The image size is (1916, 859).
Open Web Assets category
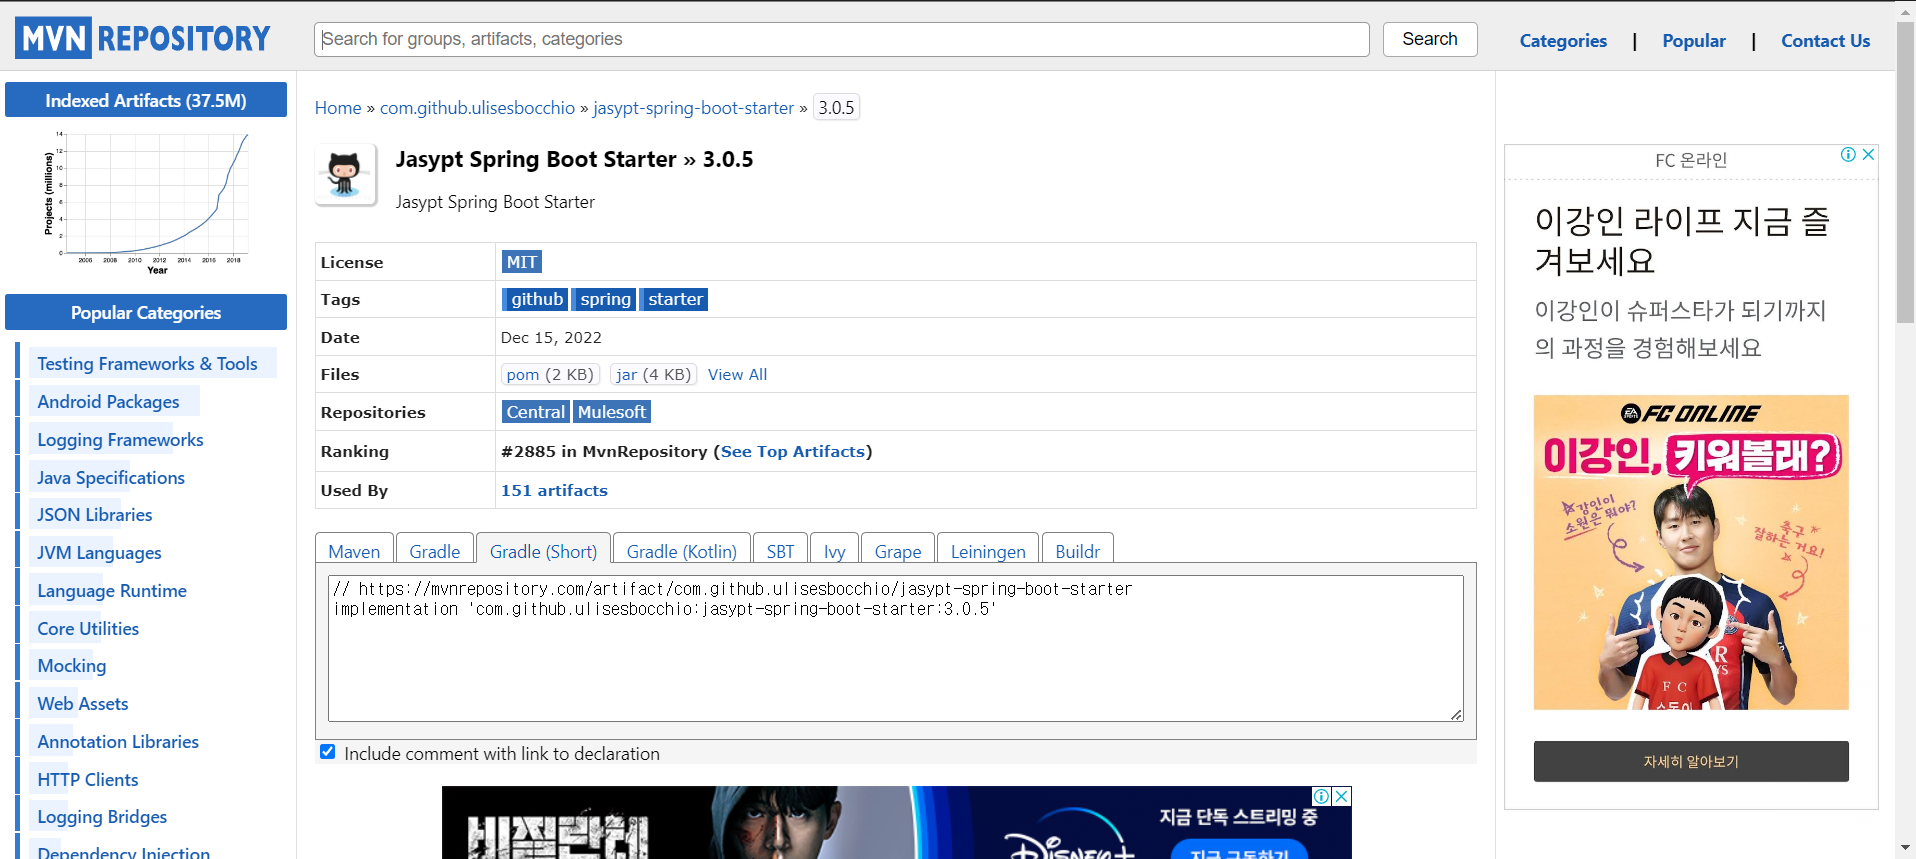tap(83, 704)
